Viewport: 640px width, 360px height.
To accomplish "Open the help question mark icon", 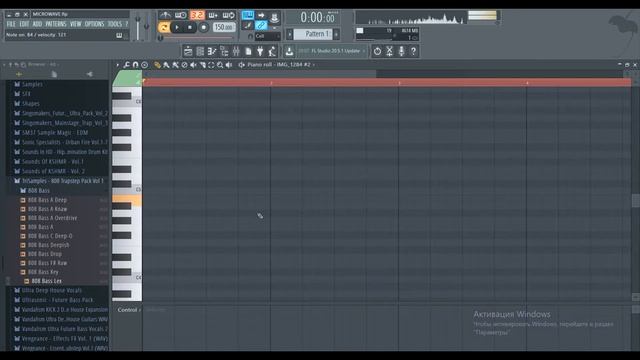I will (x=413, y=51).
